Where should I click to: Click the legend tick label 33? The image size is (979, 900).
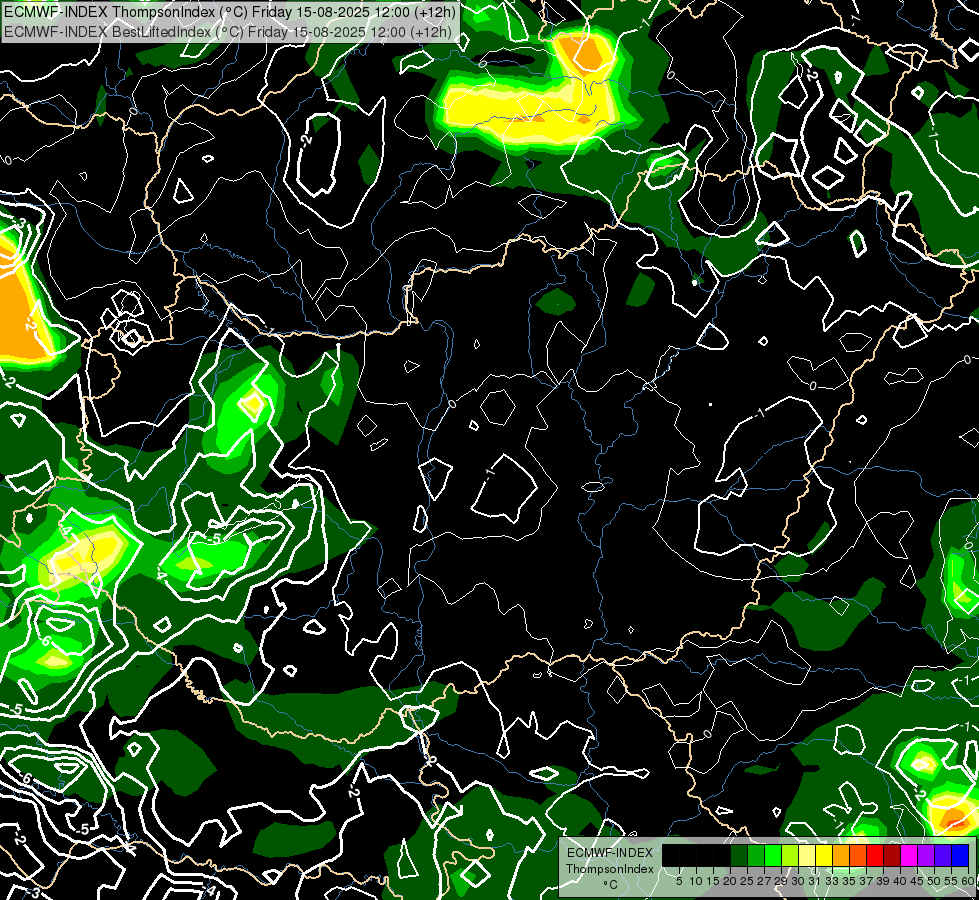(x=832, y=881)
